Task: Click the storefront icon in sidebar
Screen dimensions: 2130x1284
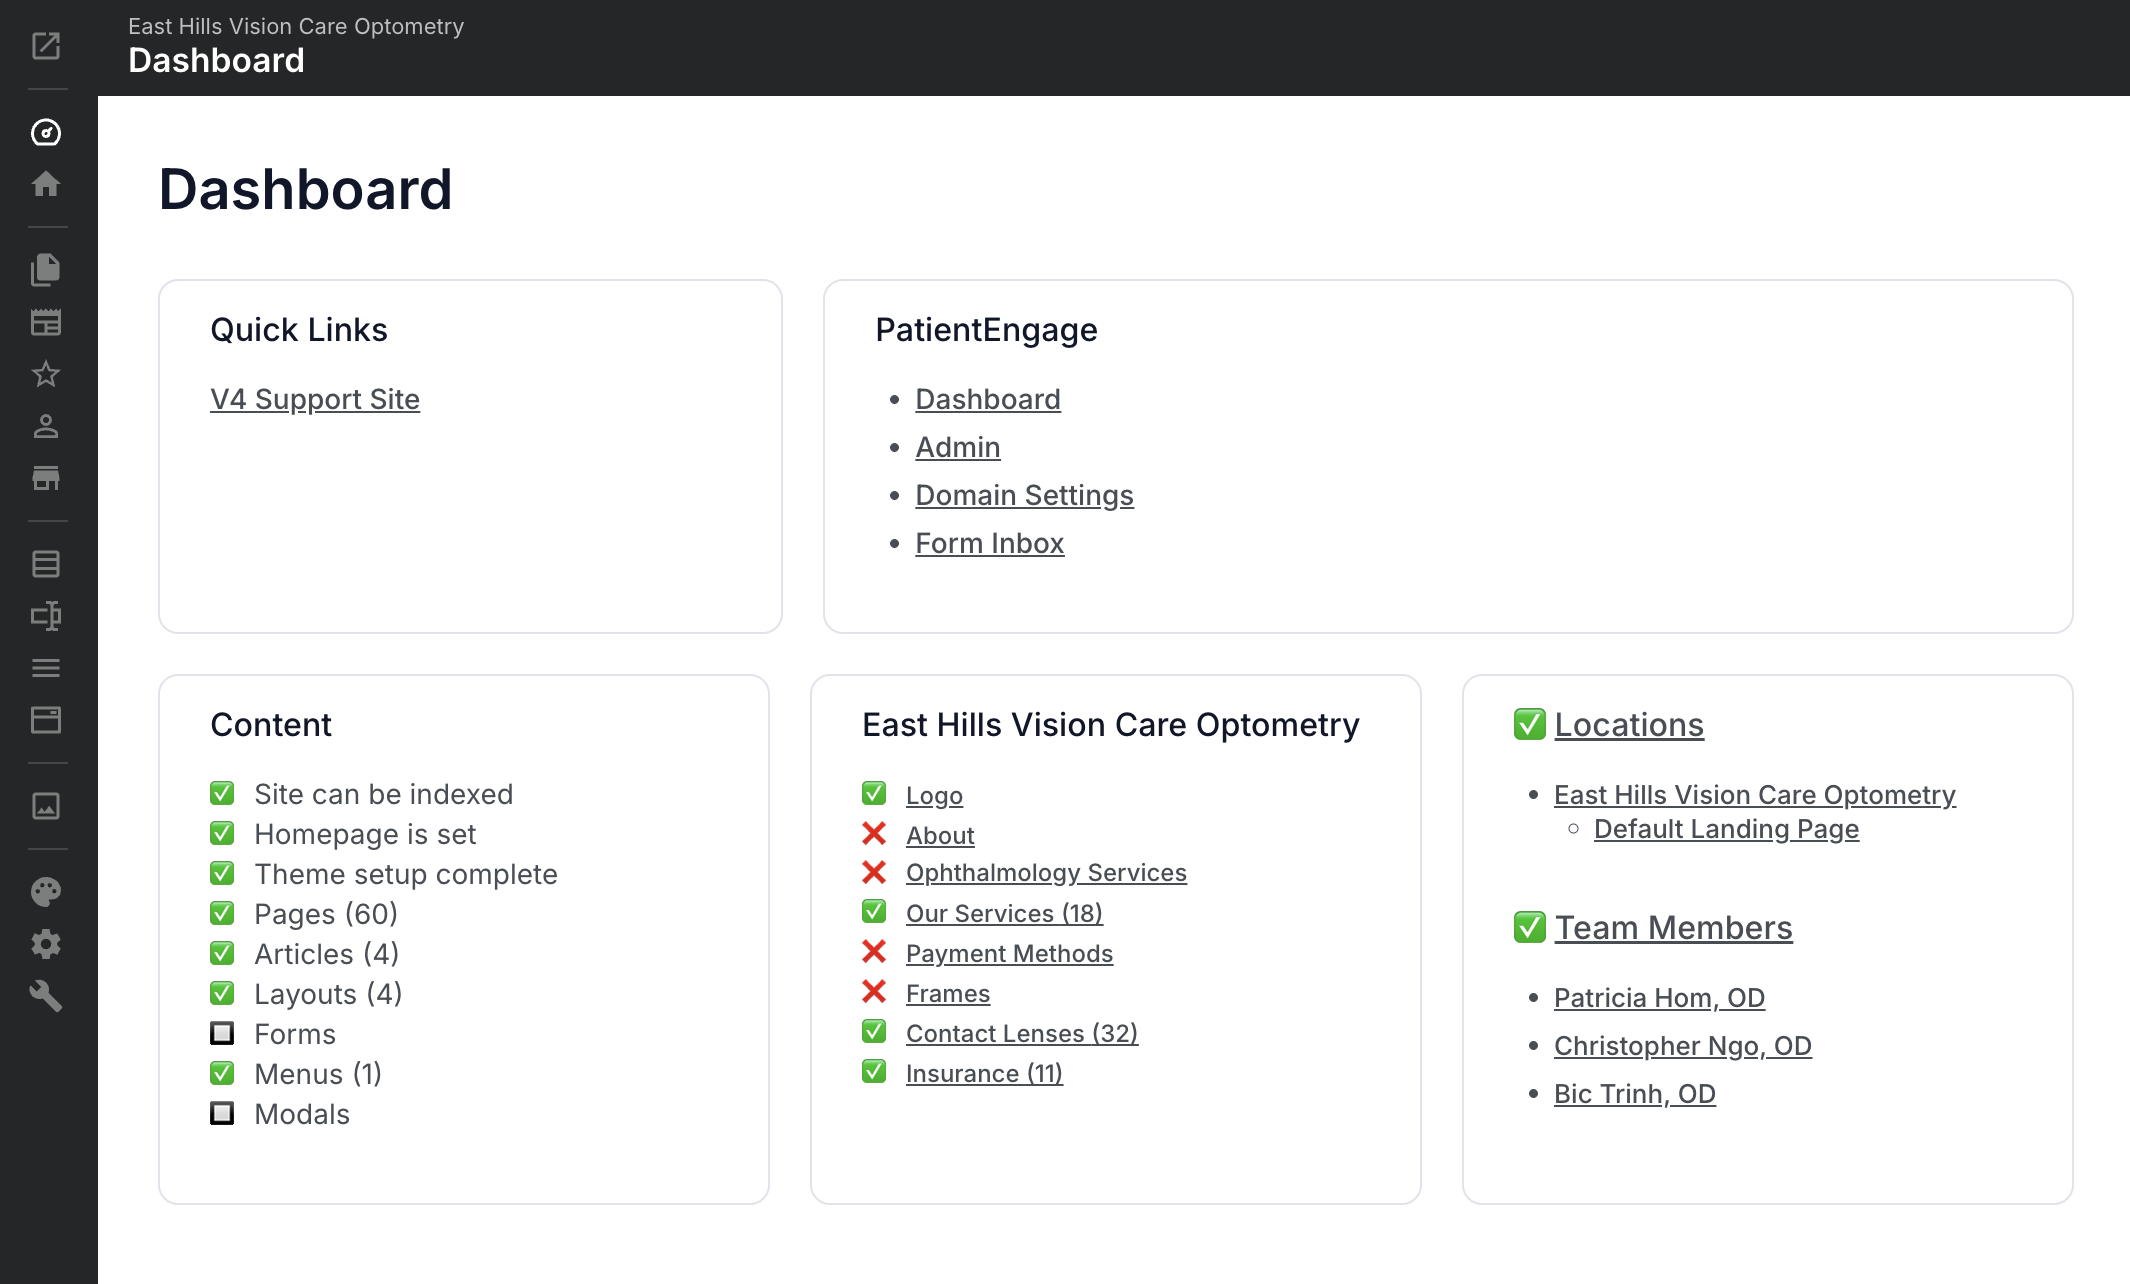Action: click(x=46, y=478)
